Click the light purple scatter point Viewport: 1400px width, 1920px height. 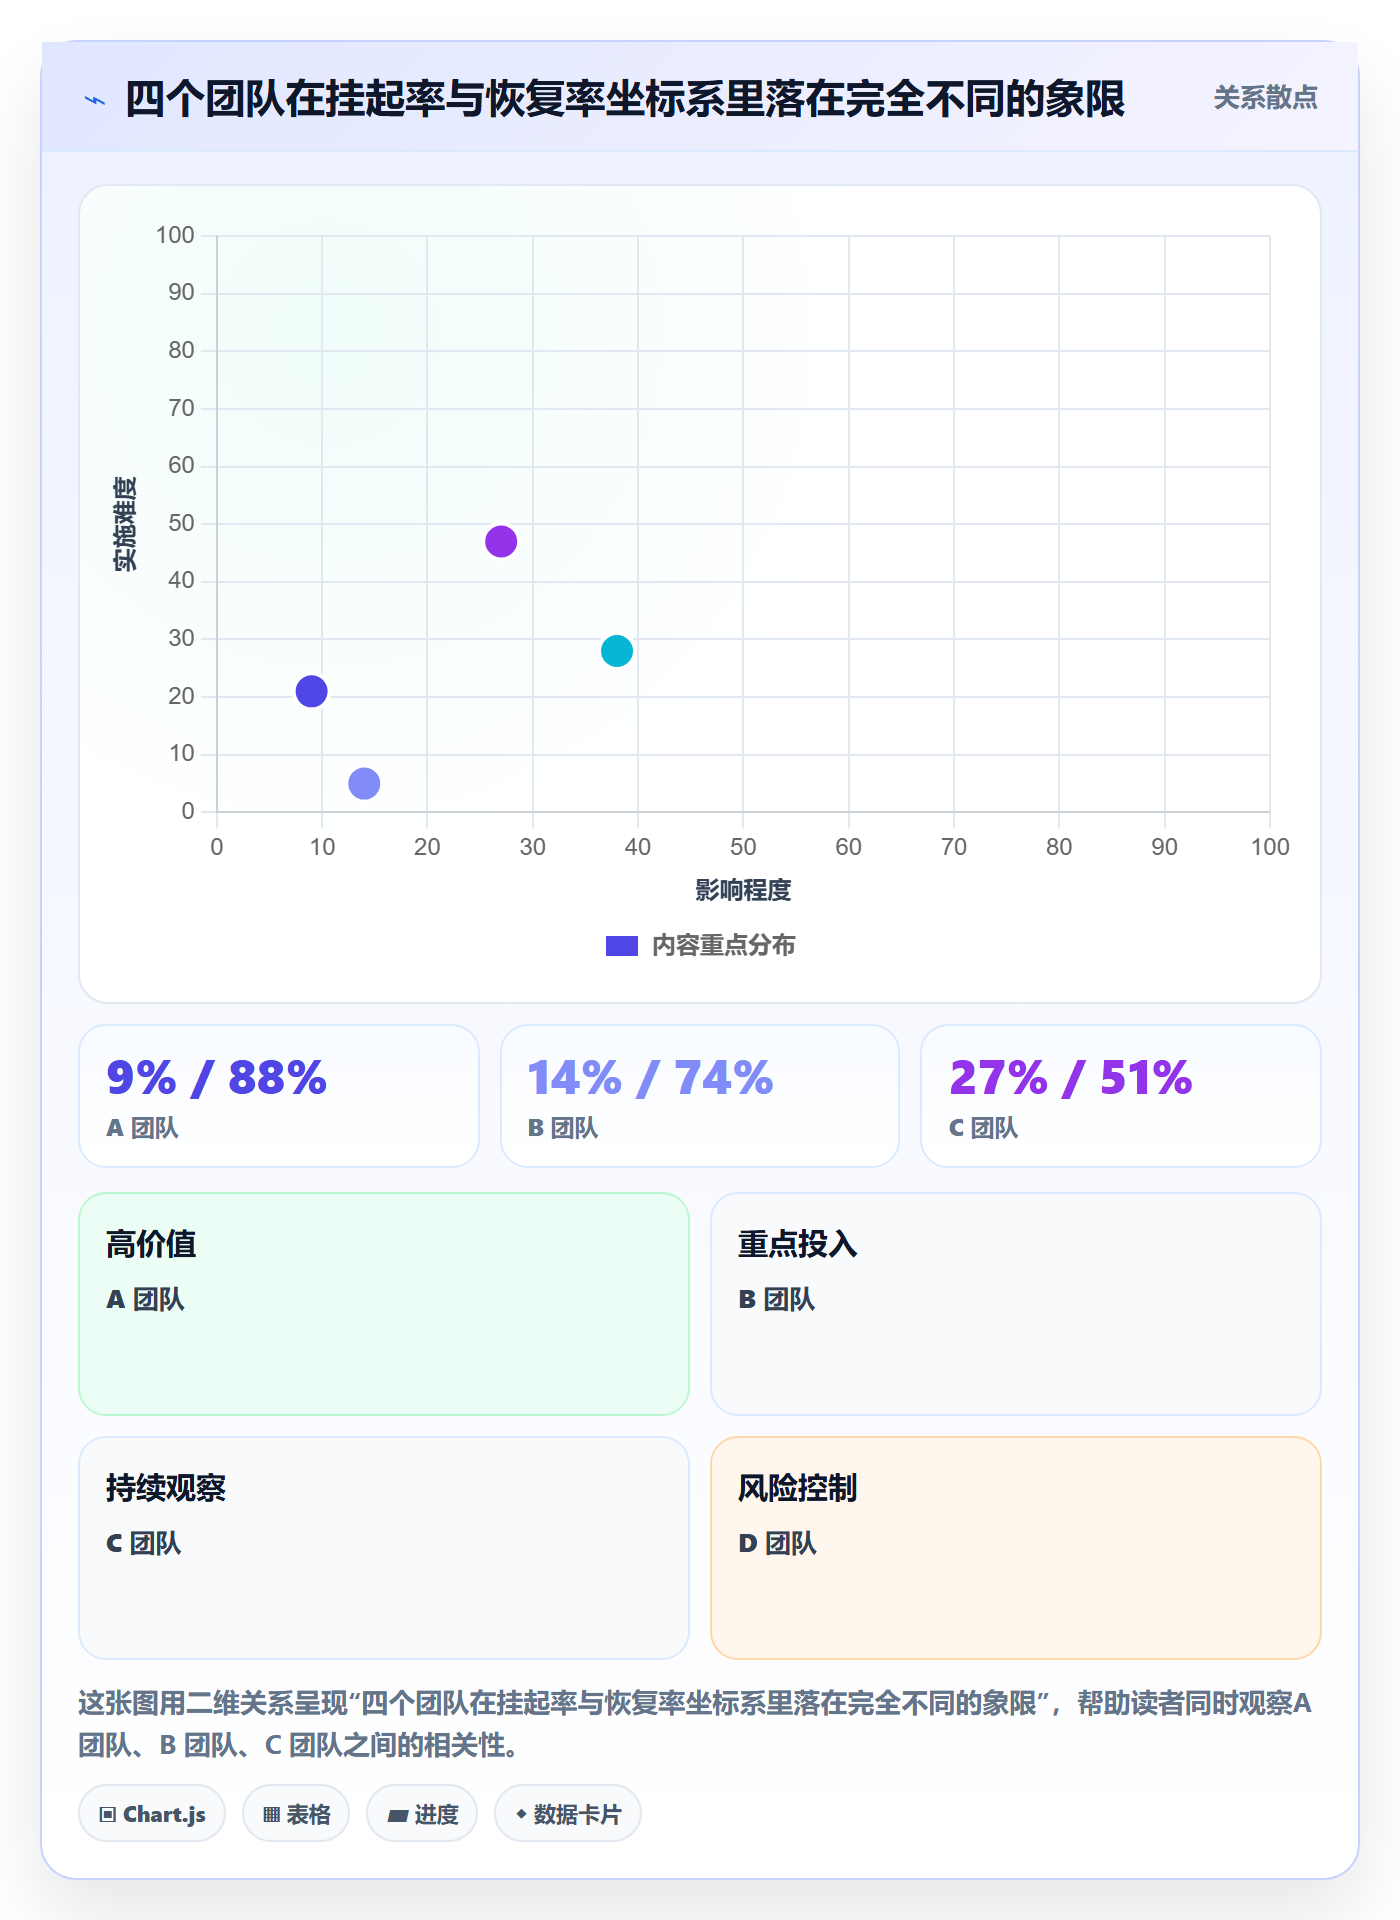(364, 783)
